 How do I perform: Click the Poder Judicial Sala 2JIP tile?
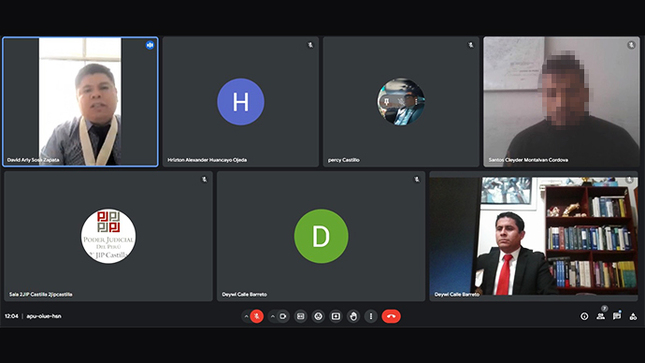(108, 236)
